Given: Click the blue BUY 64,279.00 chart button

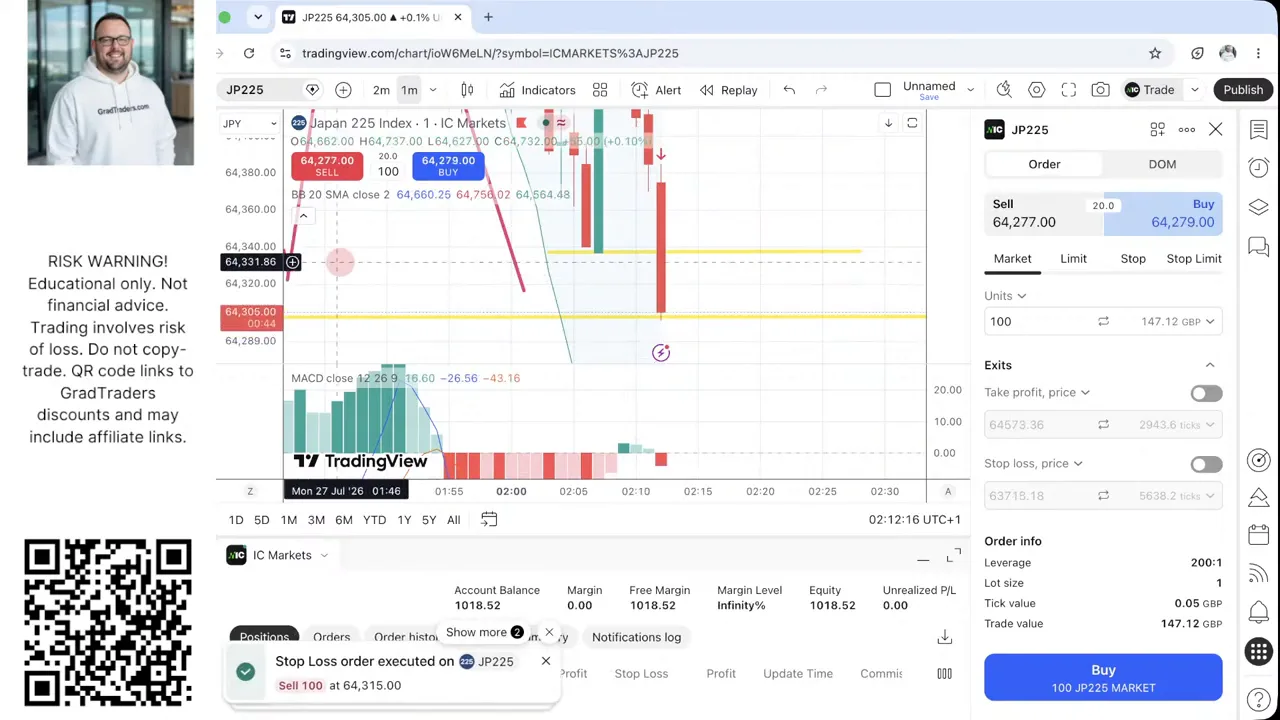Looking at the screenshot, I should tap(448, 166).
